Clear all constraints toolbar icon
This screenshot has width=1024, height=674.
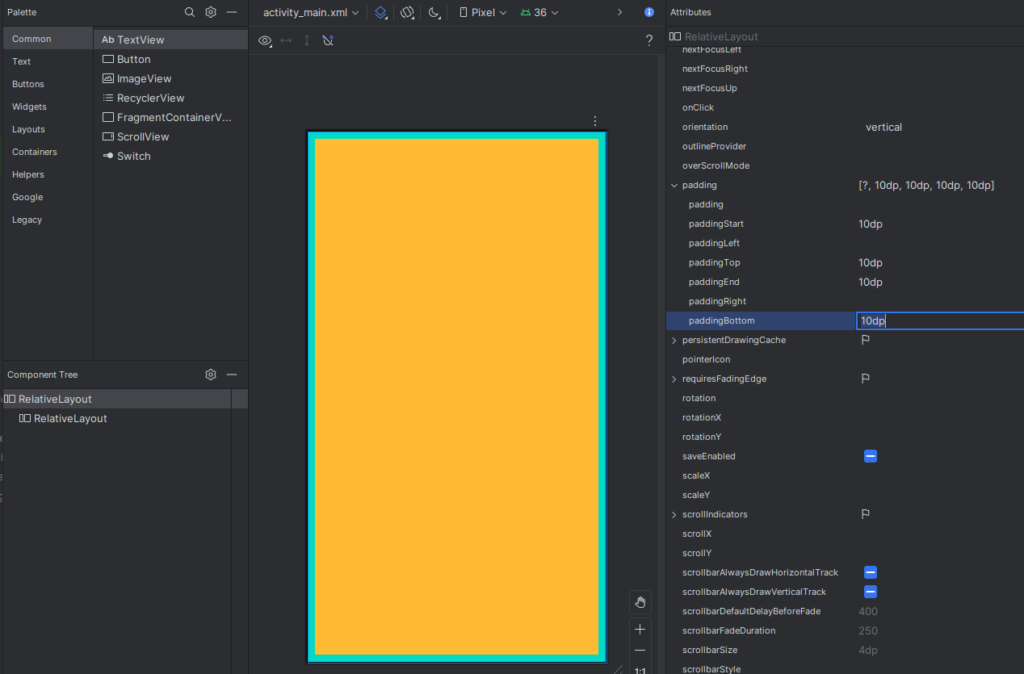(x=328, y=40)
